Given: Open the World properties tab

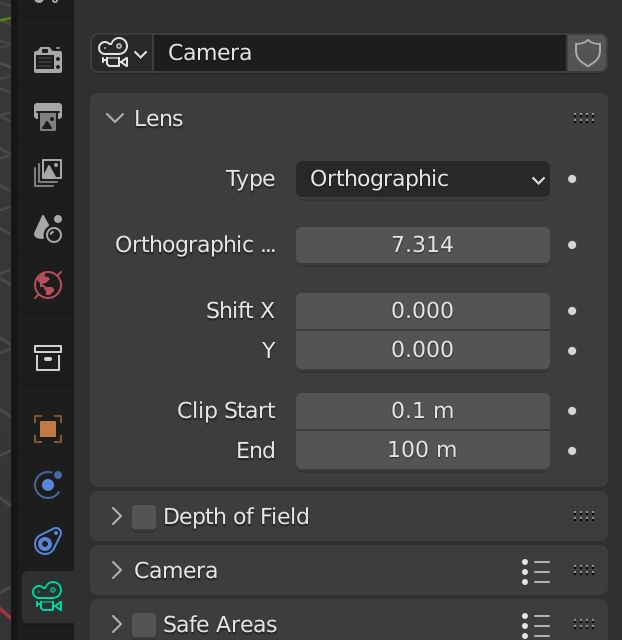Looking at the screenshot, I should click(x=47, y=285).
